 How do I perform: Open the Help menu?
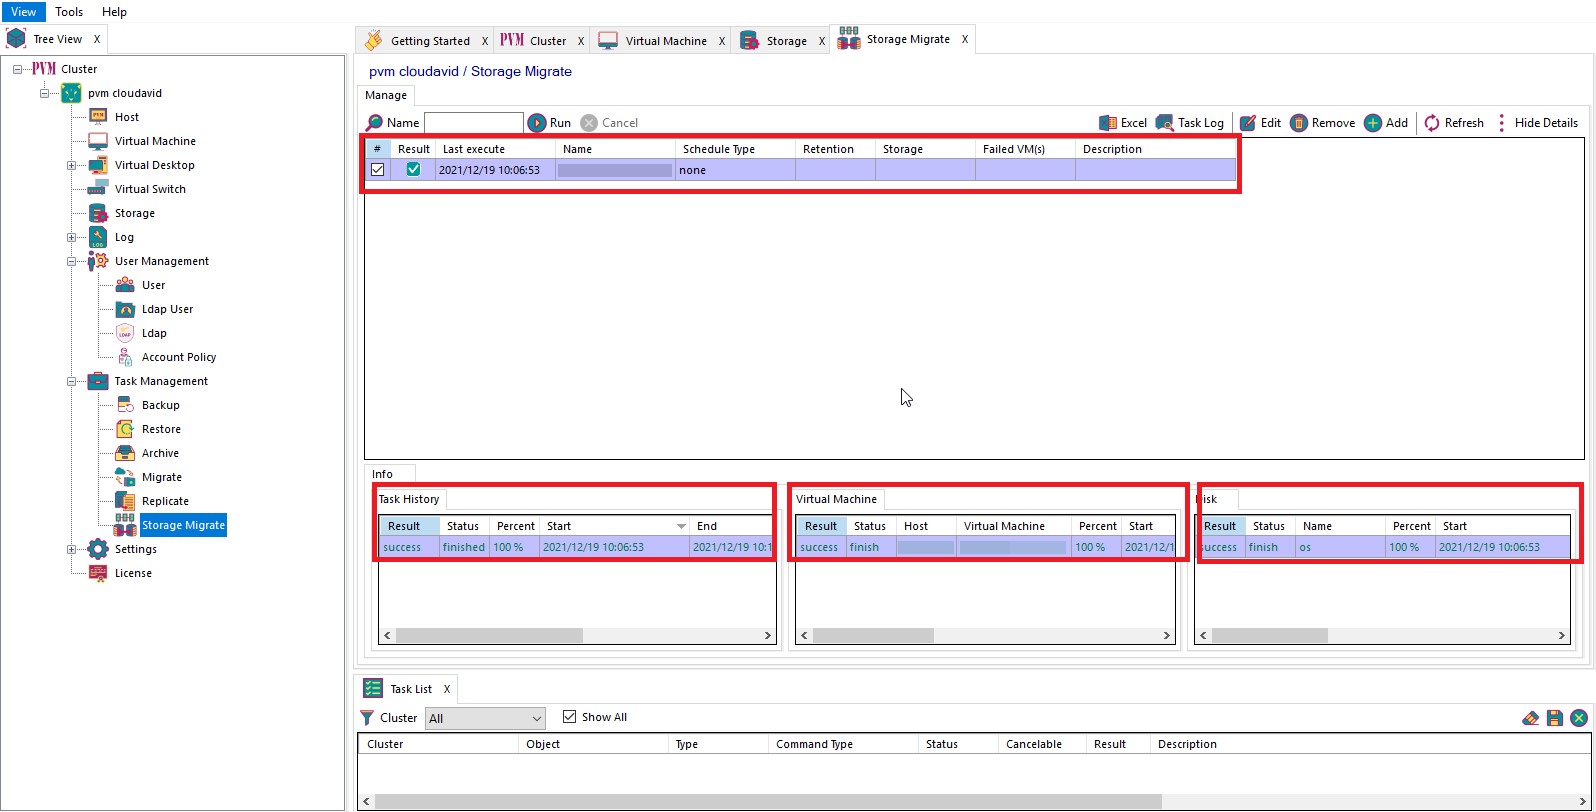pyautogui.click(x=115, y=12)
